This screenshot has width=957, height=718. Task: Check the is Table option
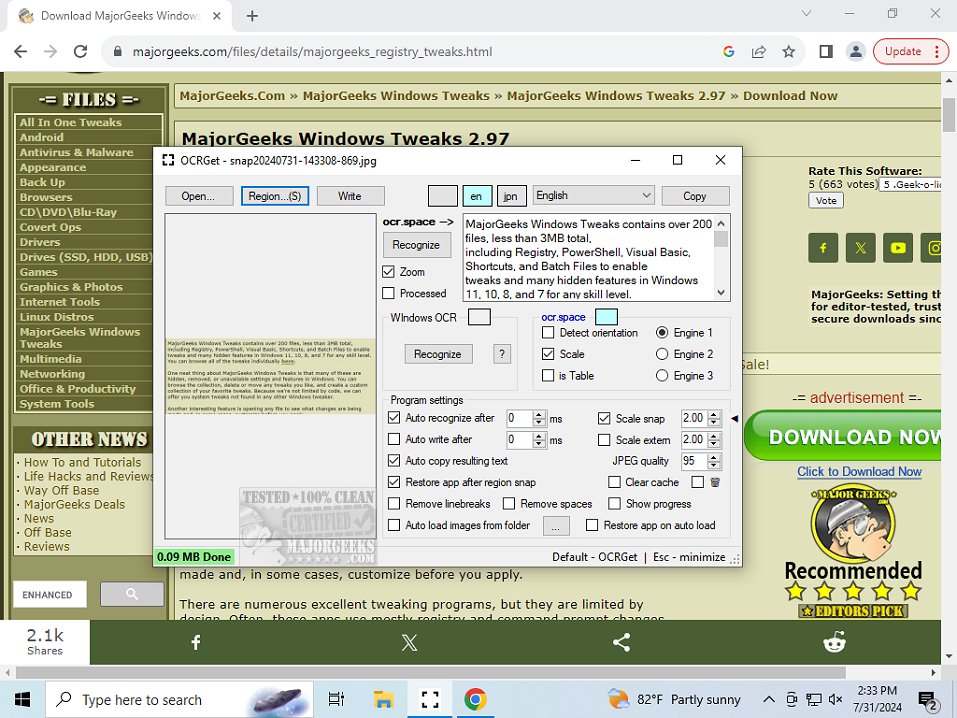548,375
